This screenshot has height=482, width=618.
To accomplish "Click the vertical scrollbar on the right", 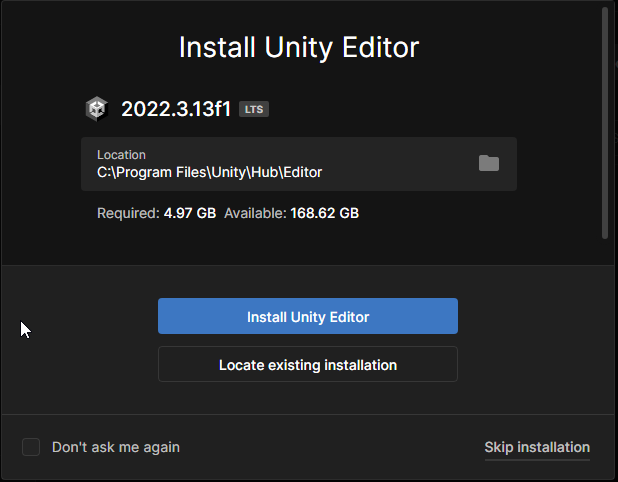I will pyautogui.click(x=605, y=123).
